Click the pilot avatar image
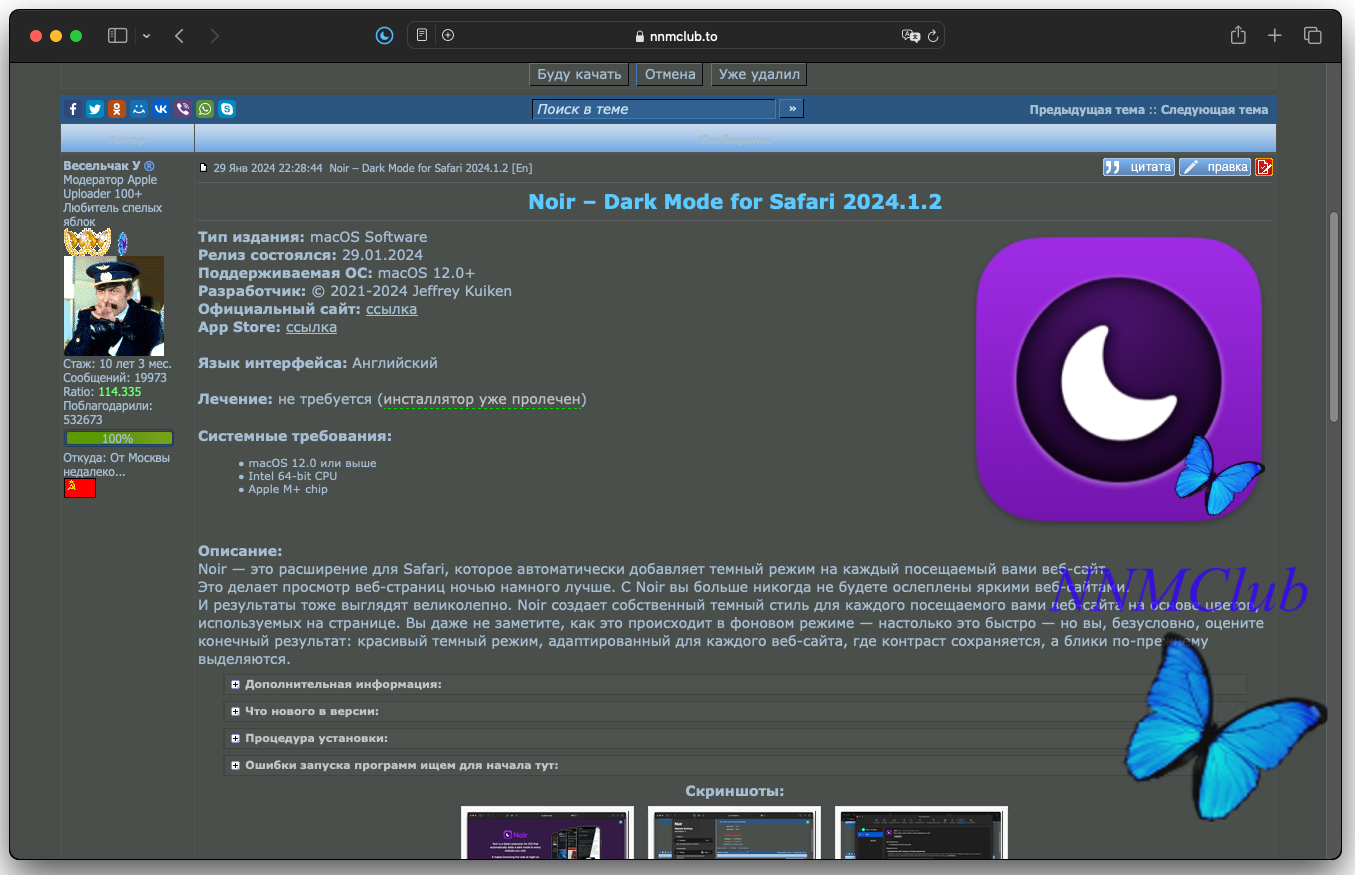 pos(114,306)
